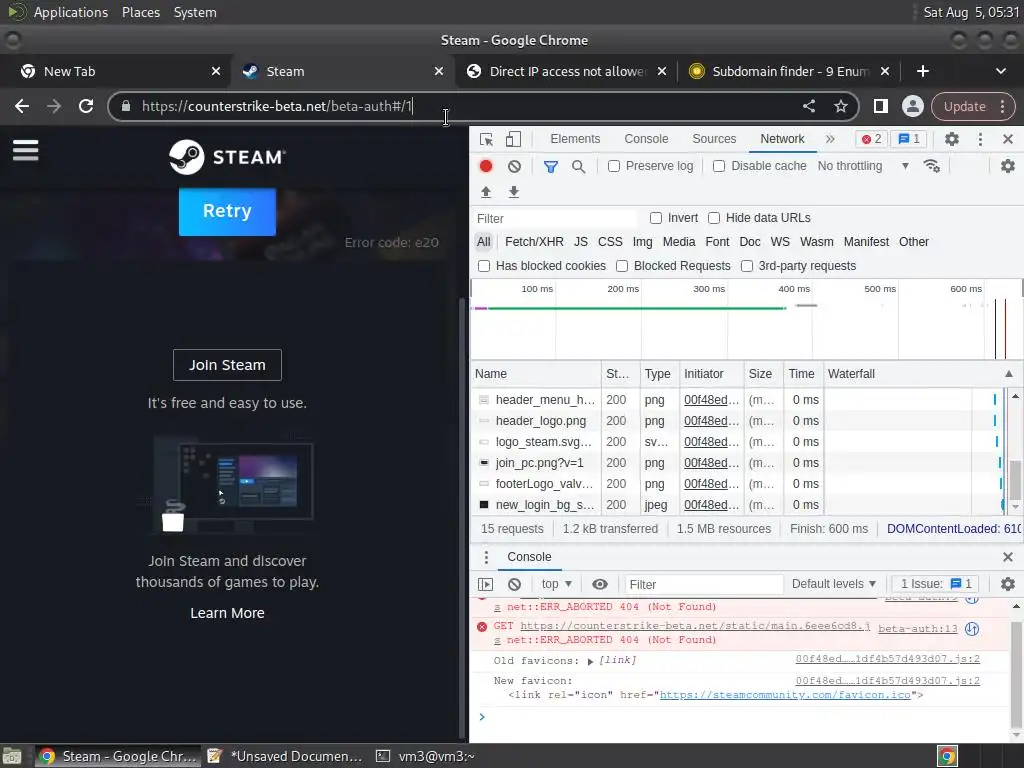Open network search magnifier icon
The height and width of the screenshot is (768, 1024).
578,167
